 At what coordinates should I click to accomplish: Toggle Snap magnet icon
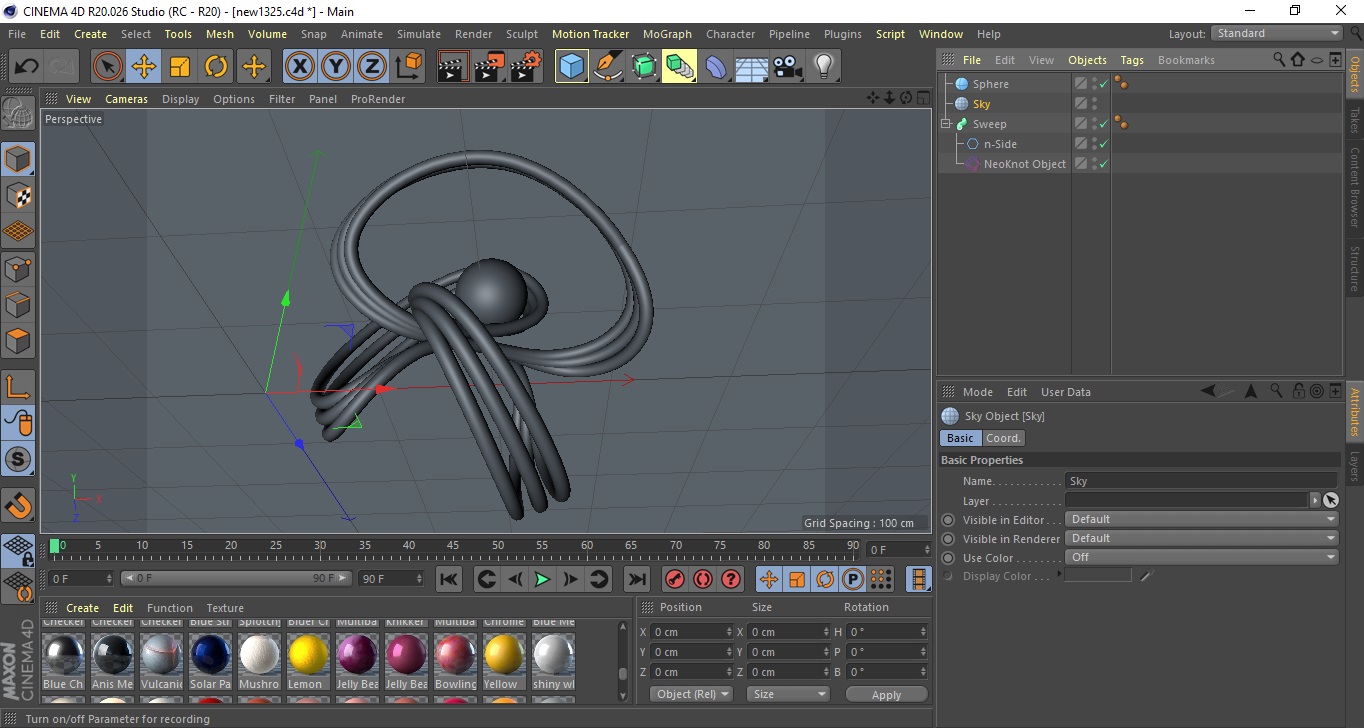tap(18, 505)
